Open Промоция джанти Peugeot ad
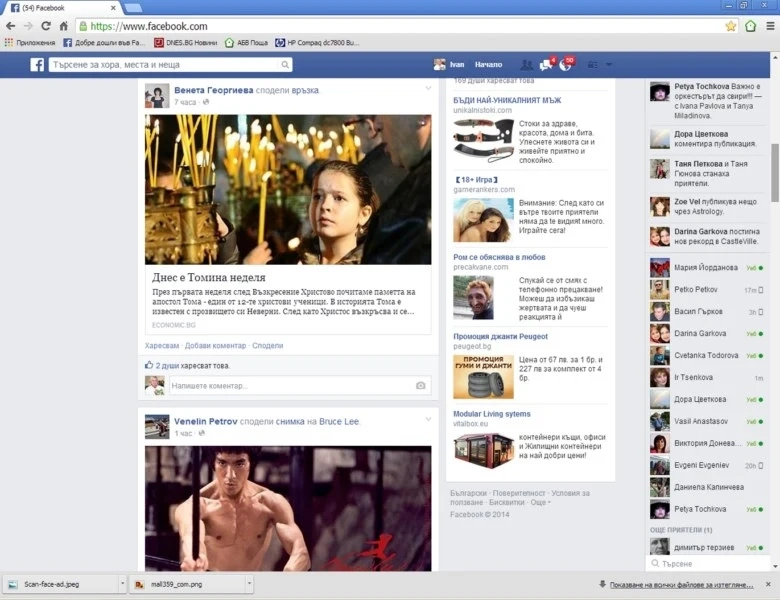This screenshot has height=600, width=780. 500,336
